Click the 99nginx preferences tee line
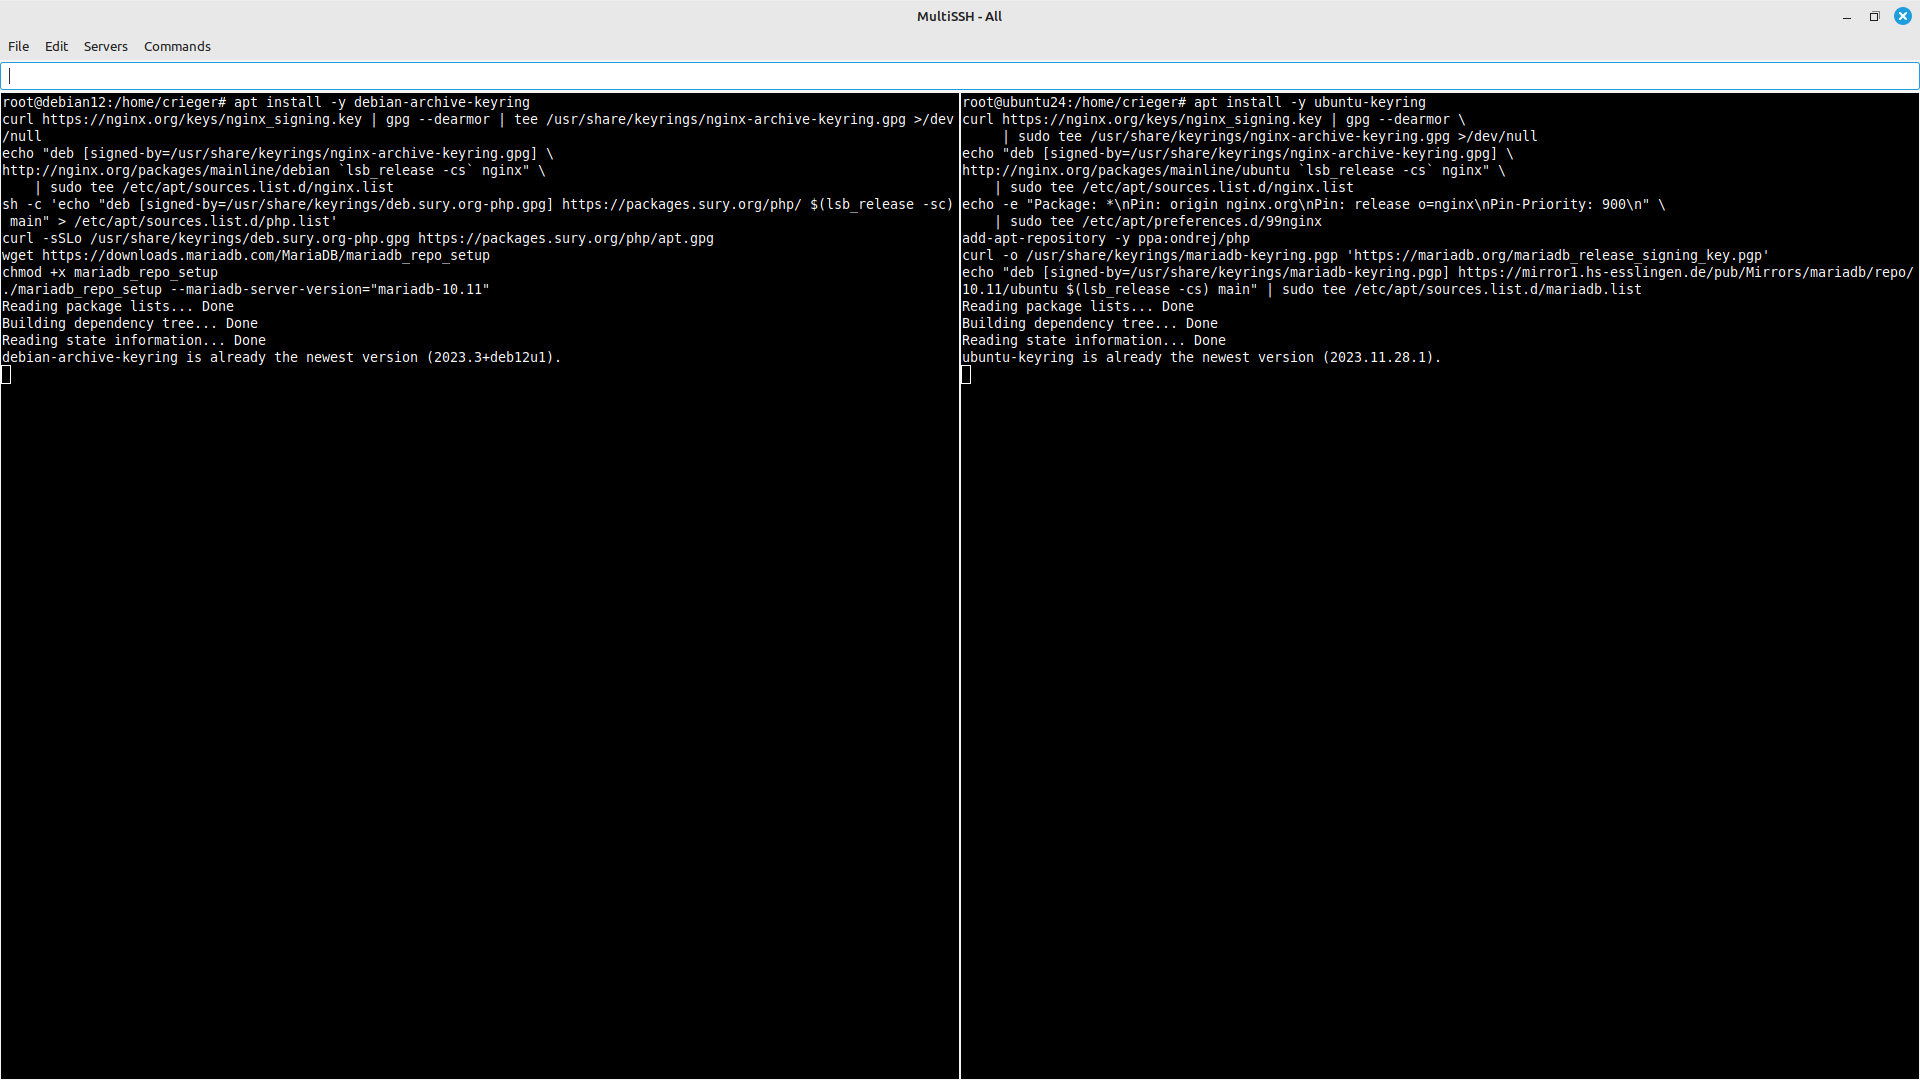Screen dimensions: 1920x1080 click(1158, 221)
